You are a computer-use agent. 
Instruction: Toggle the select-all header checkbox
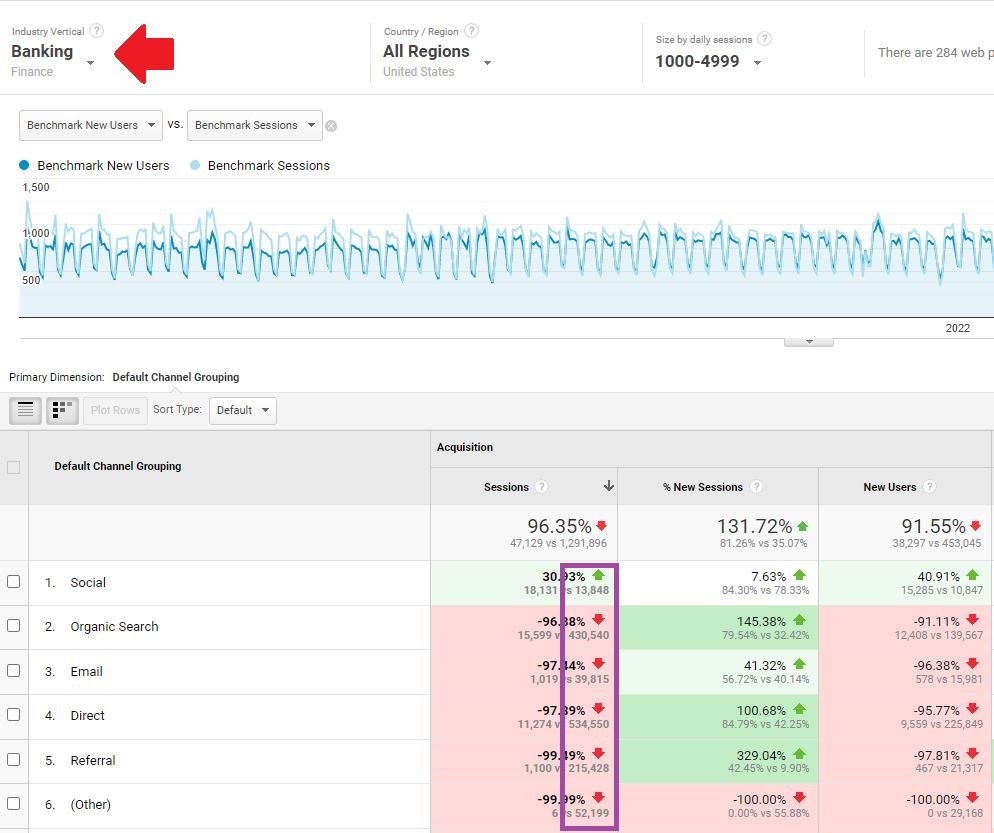coord(13,467)
